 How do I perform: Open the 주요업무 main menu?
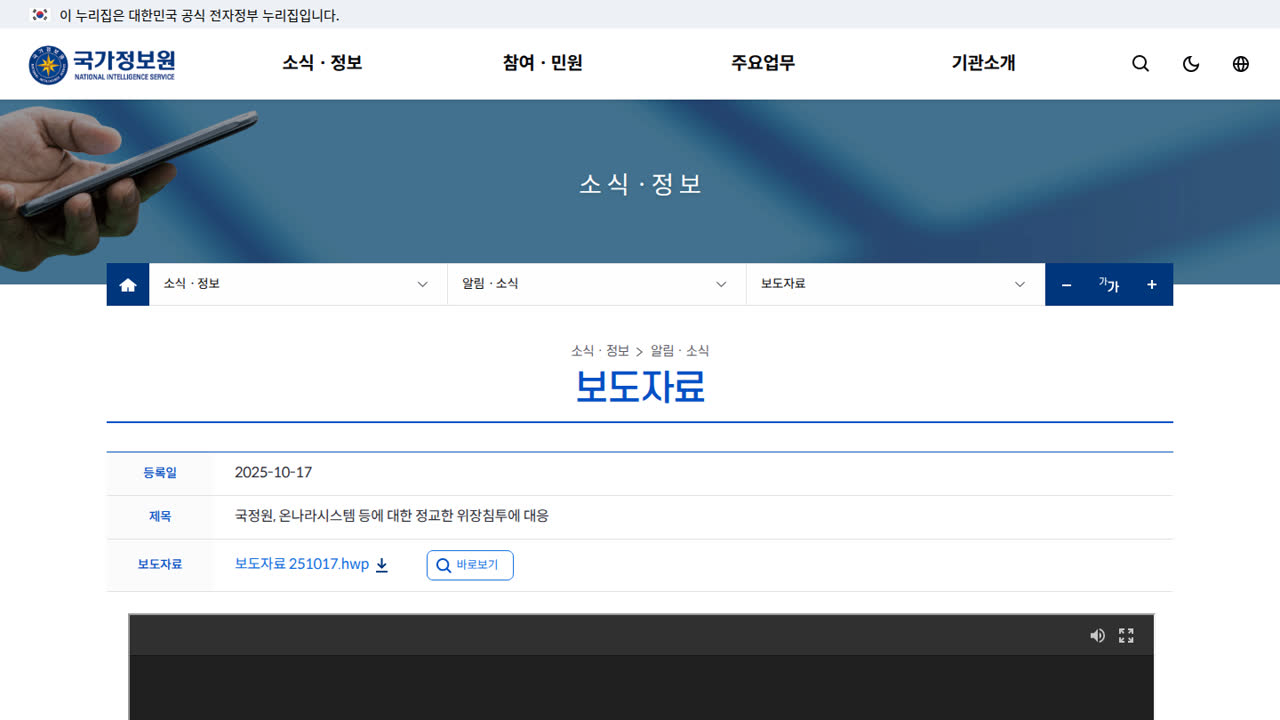point(763,63)
